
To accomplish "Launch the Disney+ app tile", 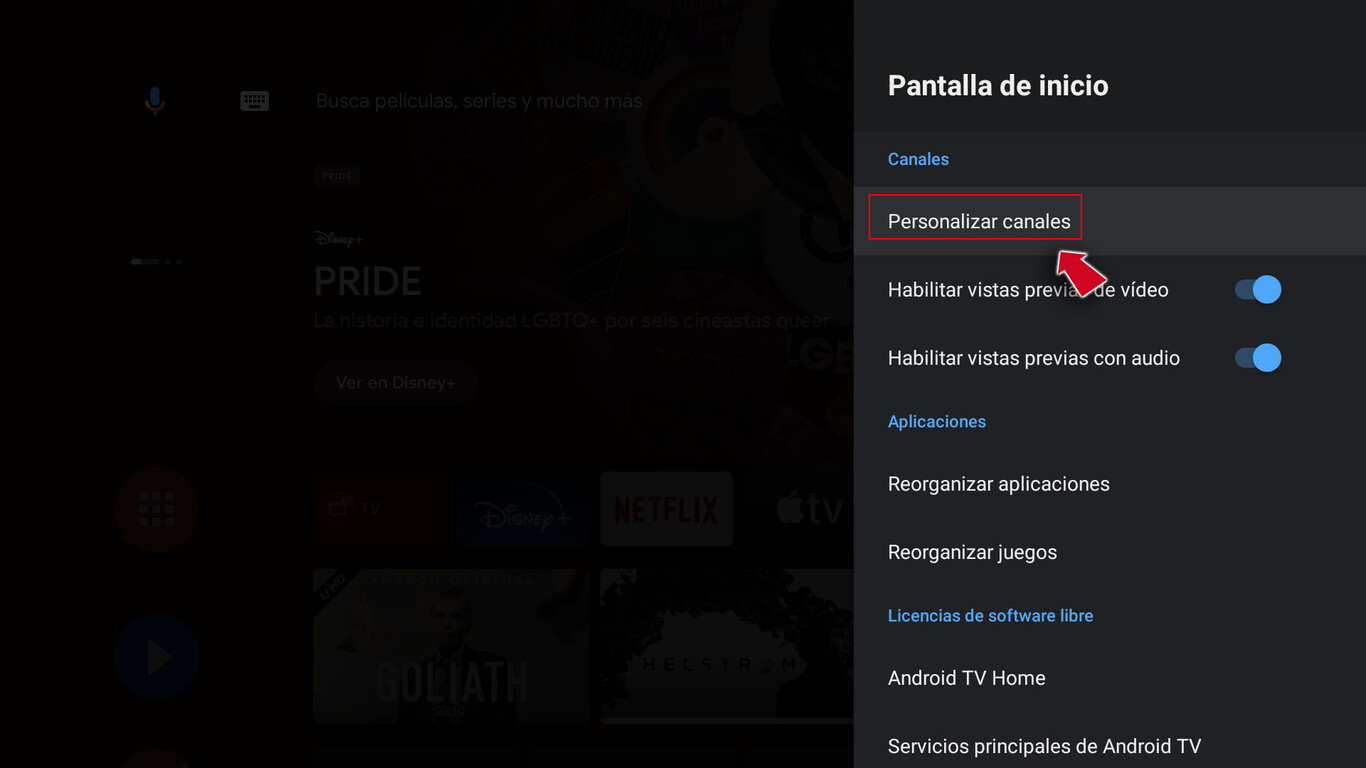I will tap(523, 509).
